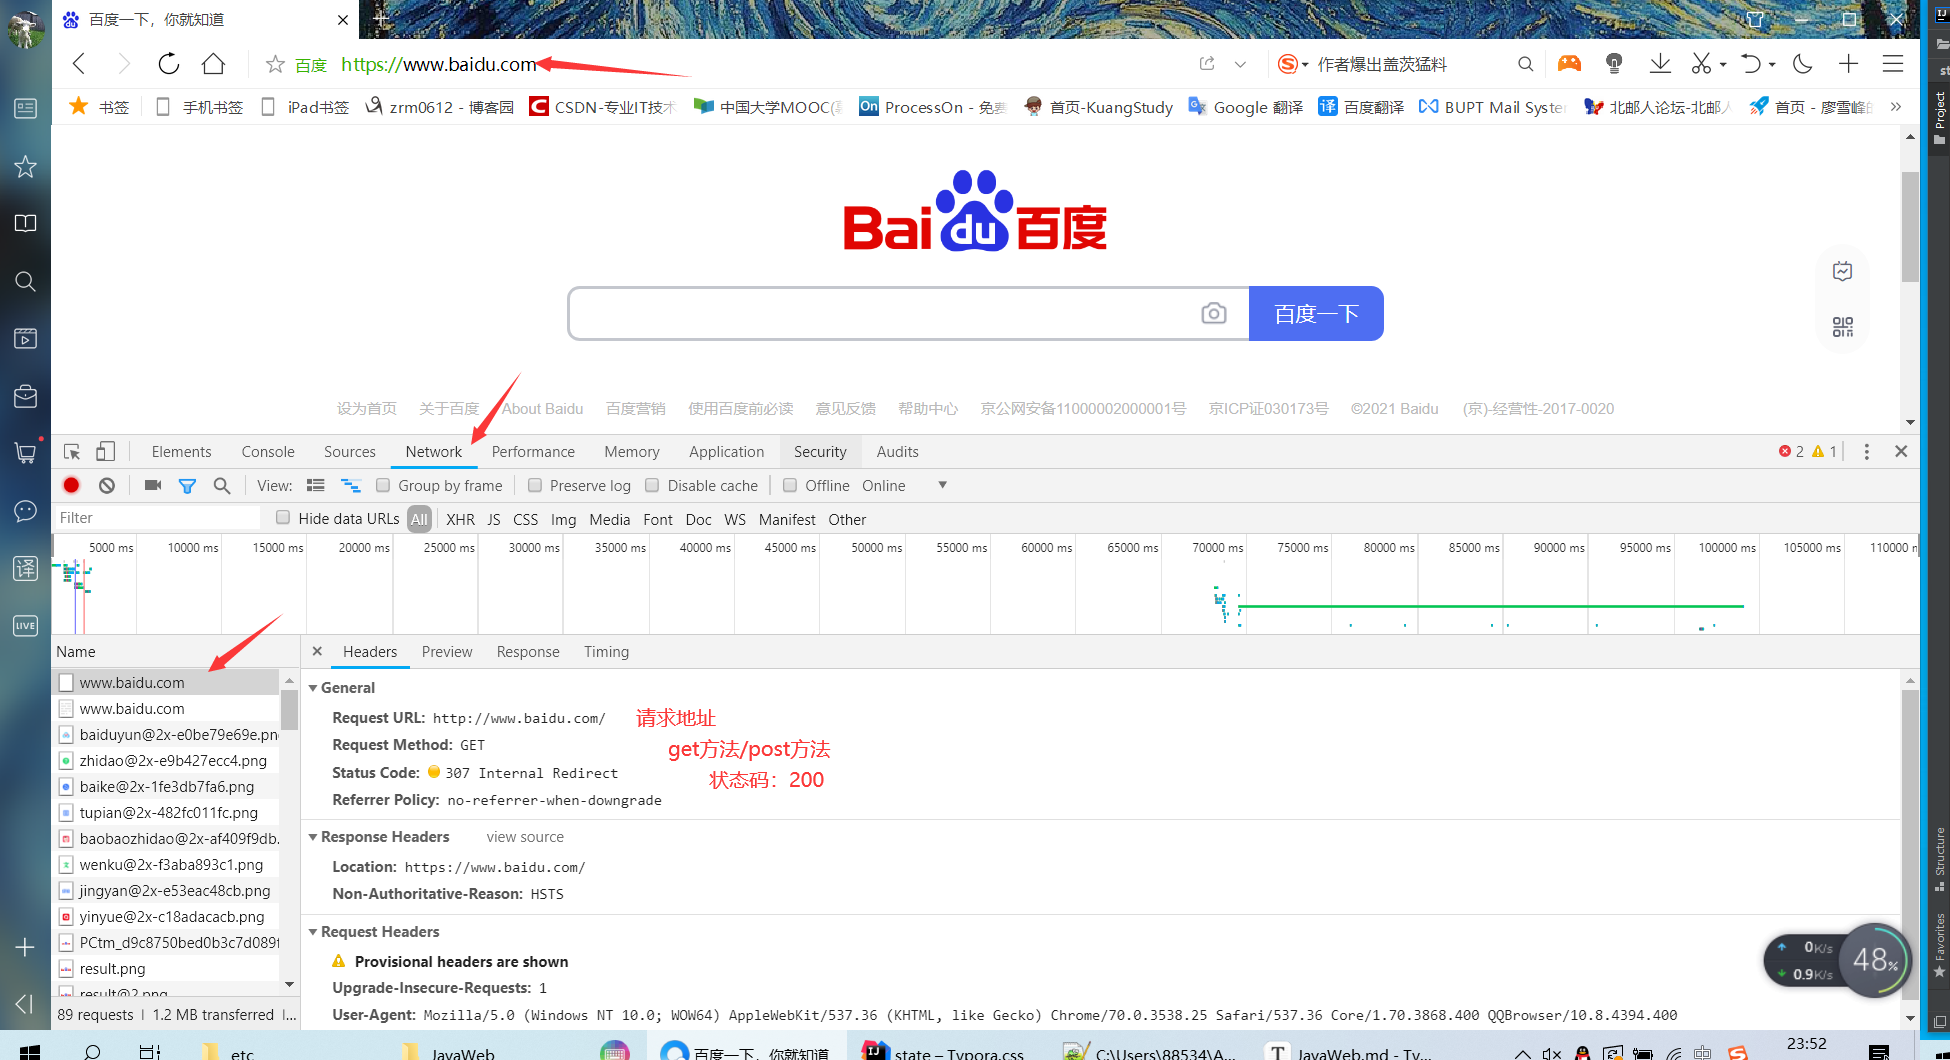Viewport: 1950px width, 1060px height.
Task: Open the favorites star in left sidebar
Action: pos(25,166)
